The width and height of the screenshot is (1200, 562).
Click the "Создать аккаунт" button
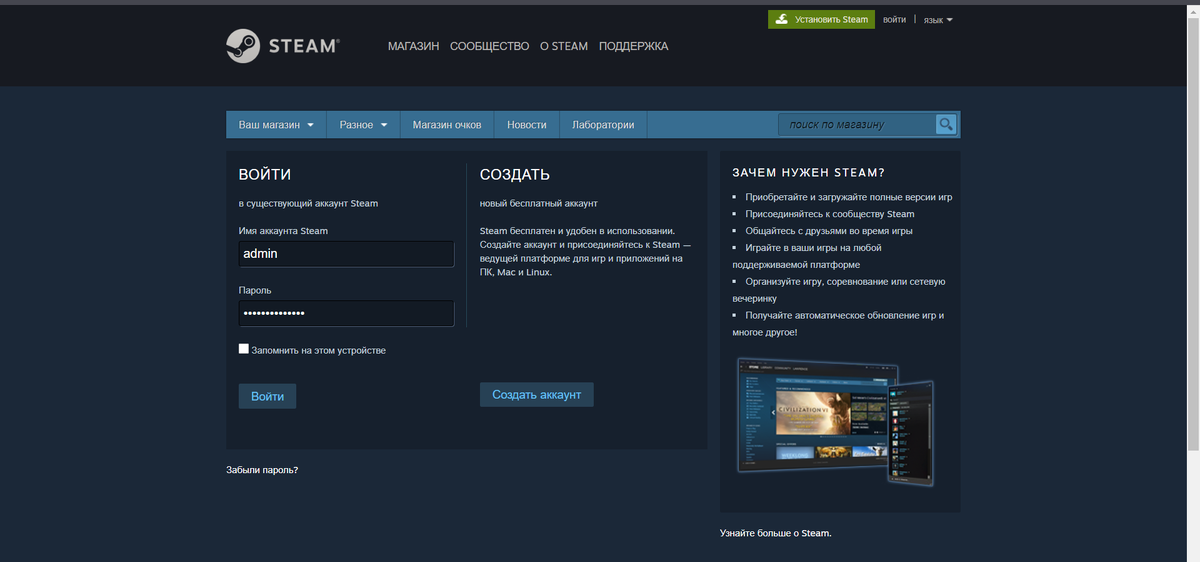[537, 394]
